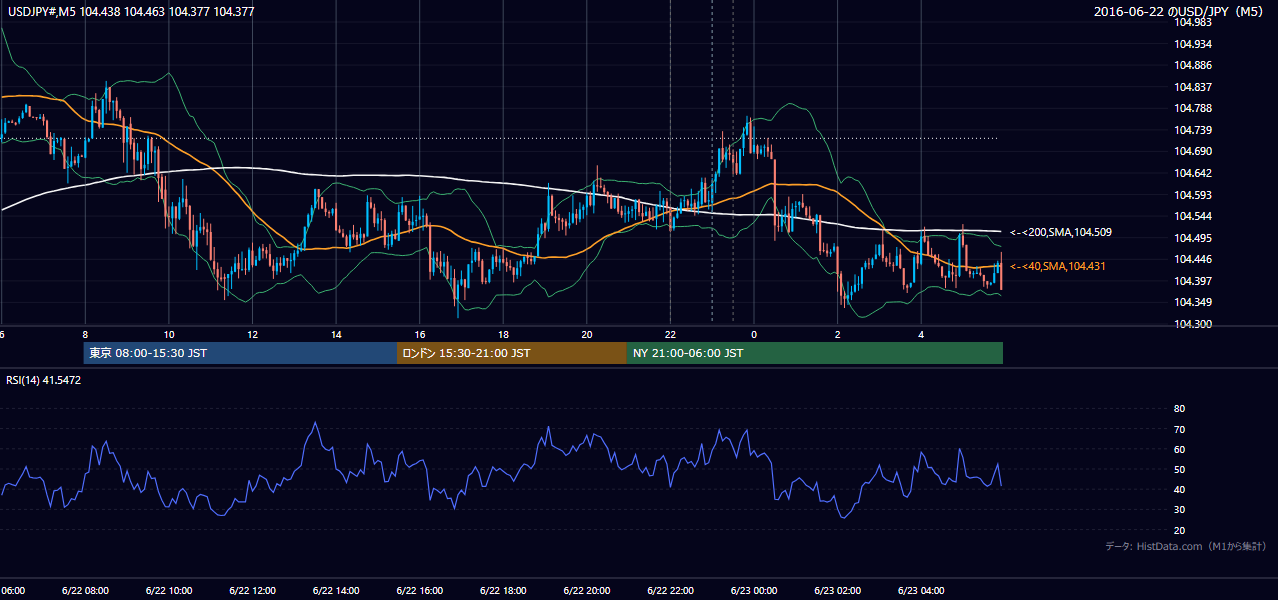Click RSI axis level 80
The height and width of the screenshot is (600, 1278).
coord(1180,409)
